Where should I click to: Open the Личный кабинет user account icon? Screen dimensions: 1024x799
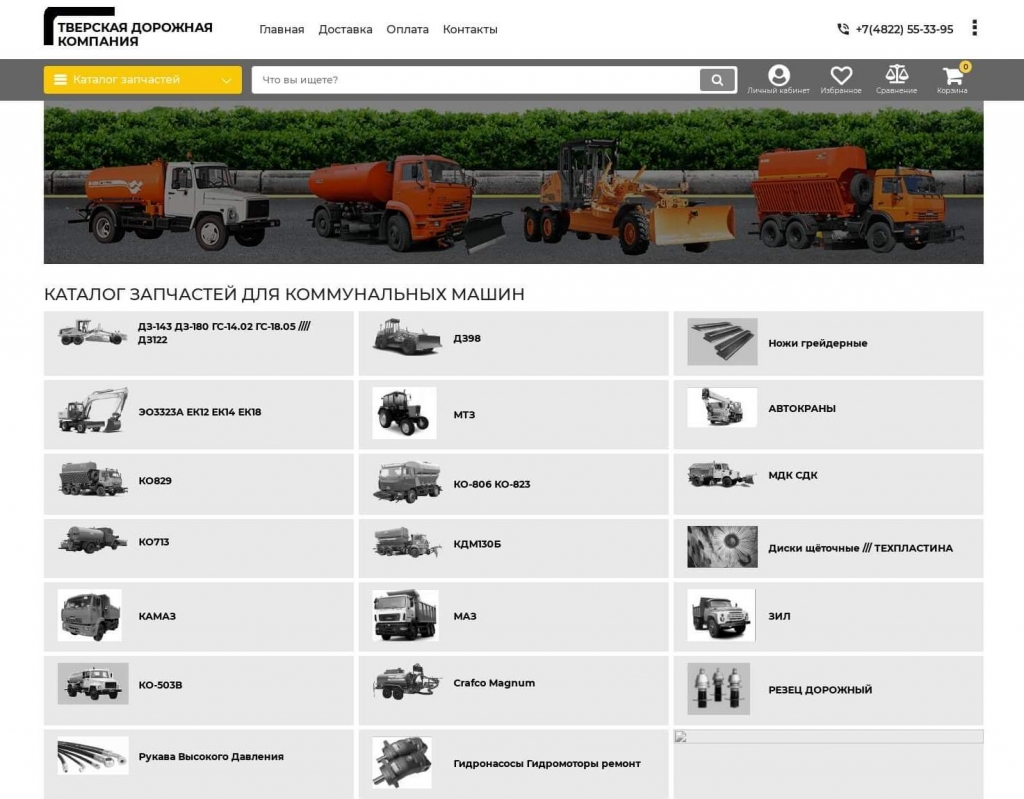coord(778,78)
